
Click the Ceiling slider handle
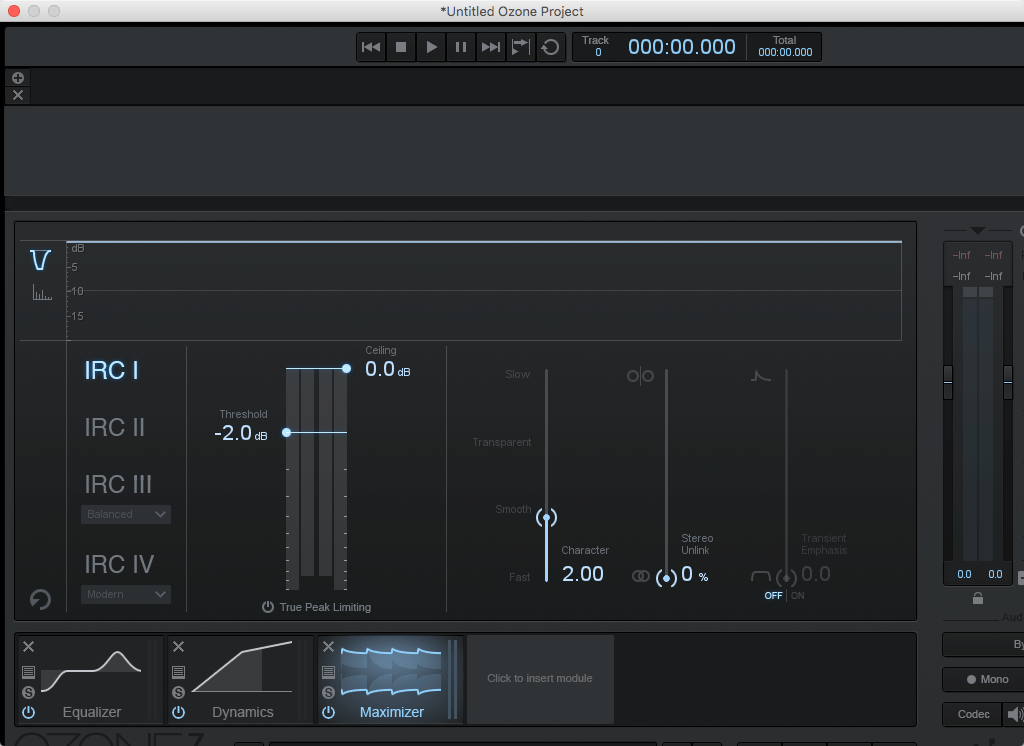tap(346, 368)
